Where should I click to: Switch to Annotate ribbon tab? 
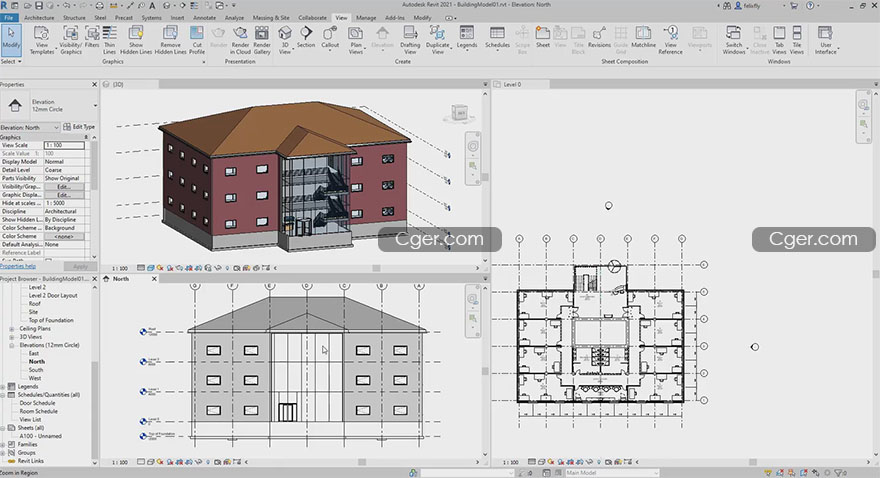click(204, 17)
